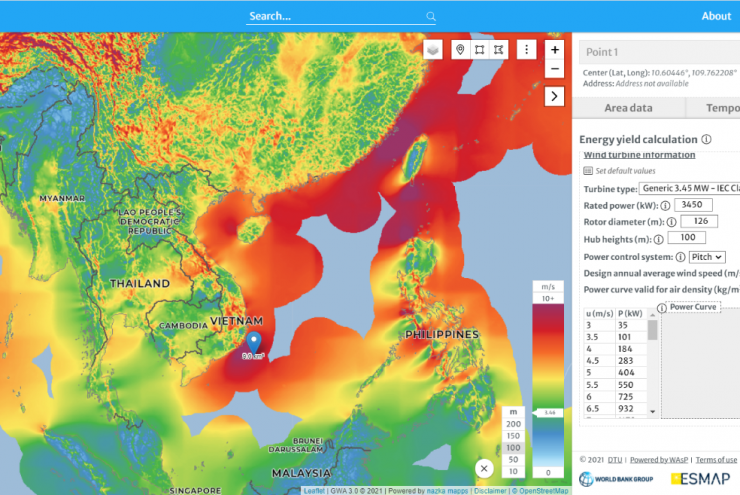Screen dimensions: 740x495
Task: Select the point marker tool
Action: [x=460, y=49]
